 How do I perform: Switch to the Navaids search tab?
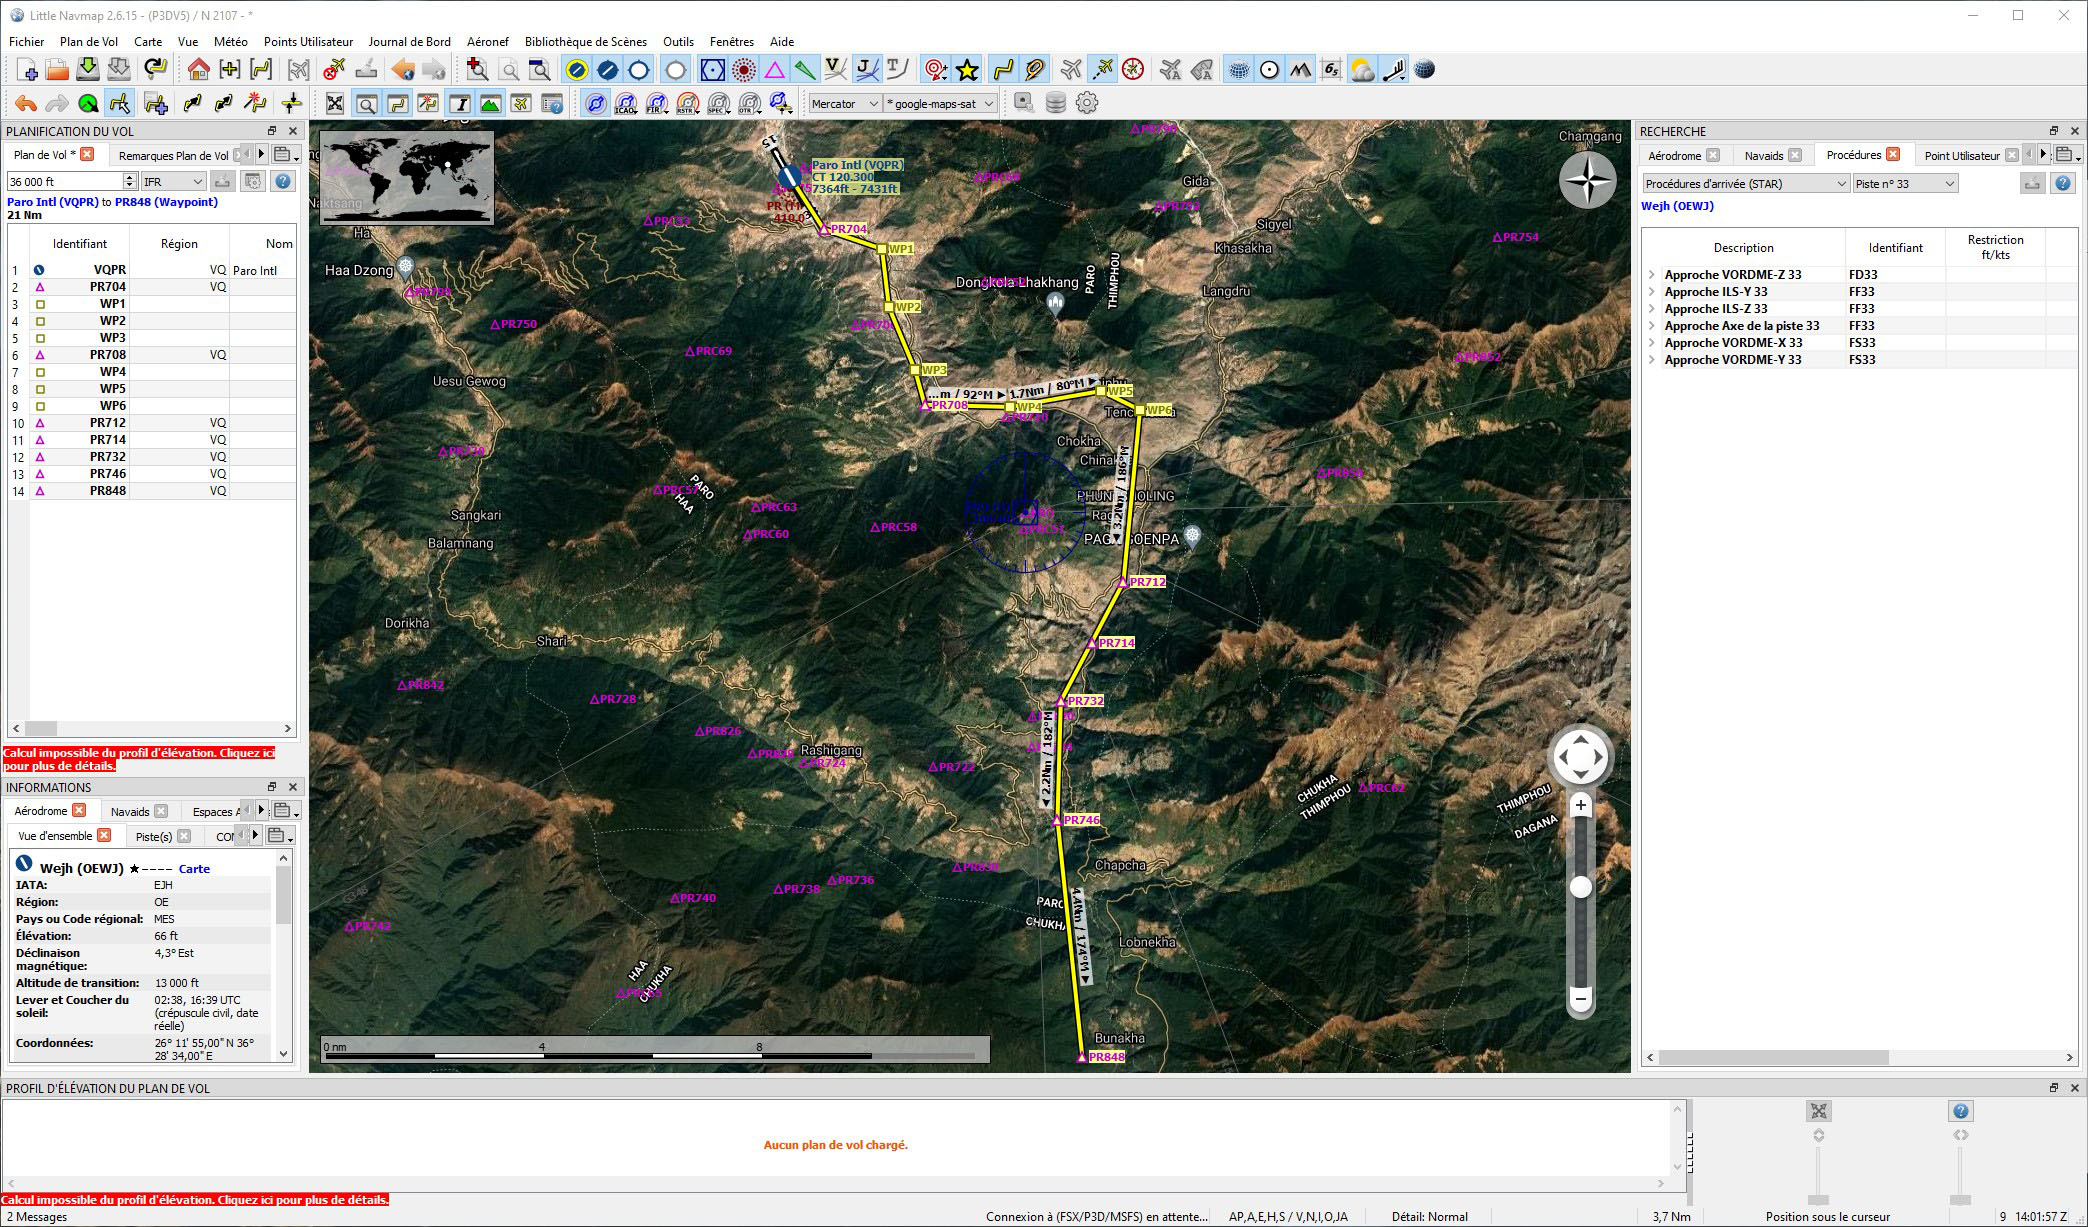(x=1763, y=156)
